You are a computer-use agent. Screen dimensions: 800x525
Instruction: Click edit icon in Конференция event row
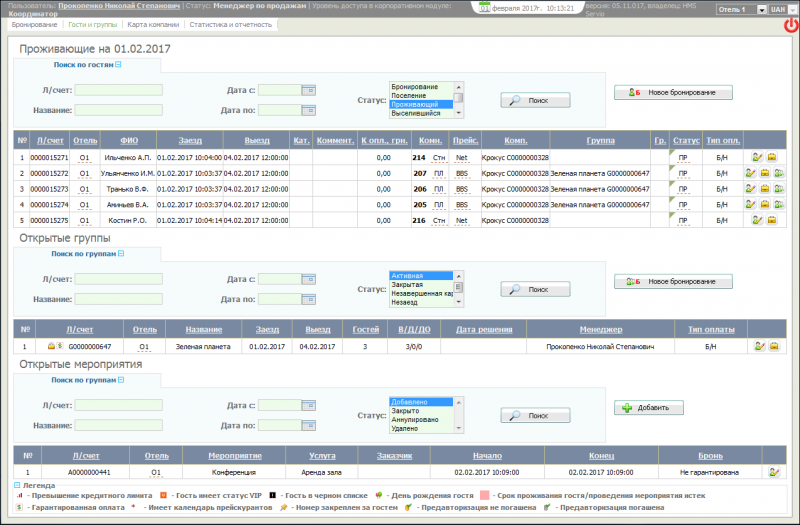(772, 472)
